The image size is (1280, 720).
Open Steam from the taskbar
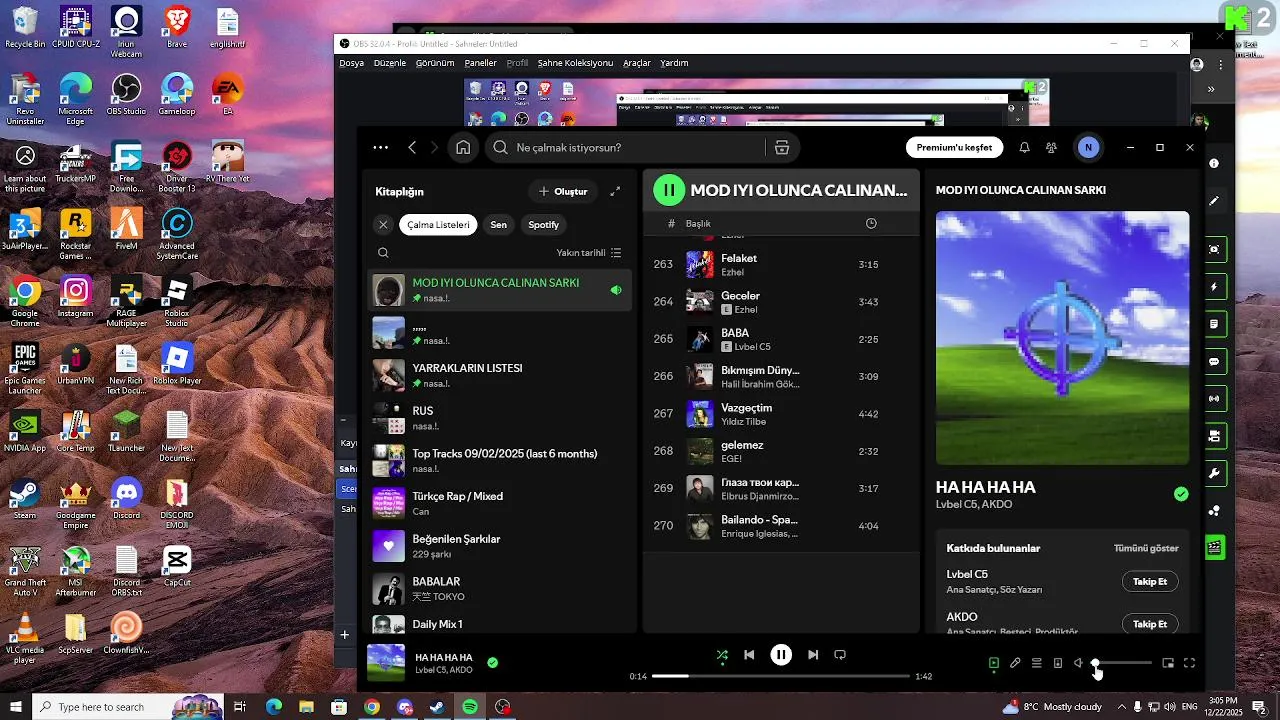(x=437, y=707)
